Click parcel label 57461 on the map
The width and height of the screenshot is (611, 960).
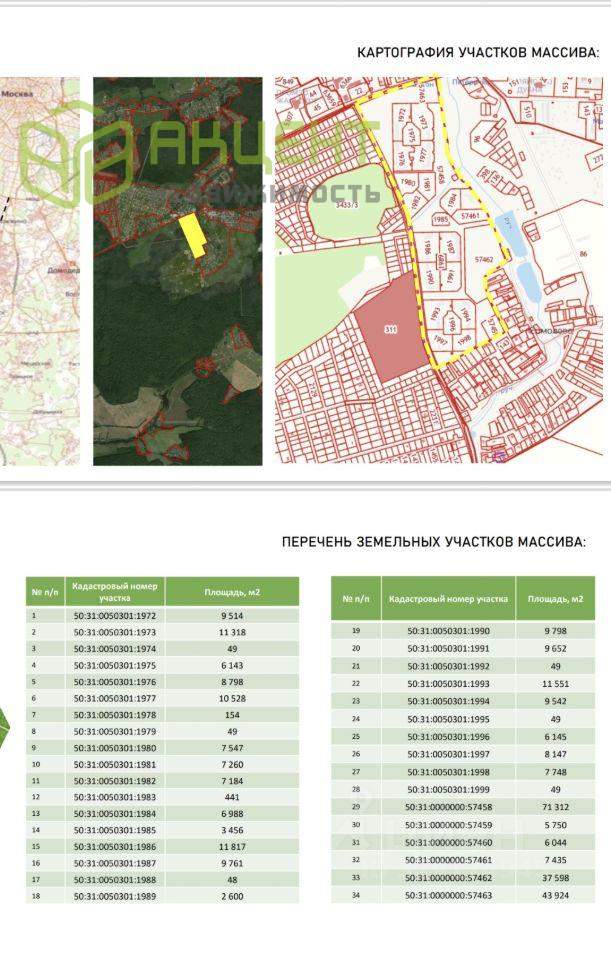[471, 215]
